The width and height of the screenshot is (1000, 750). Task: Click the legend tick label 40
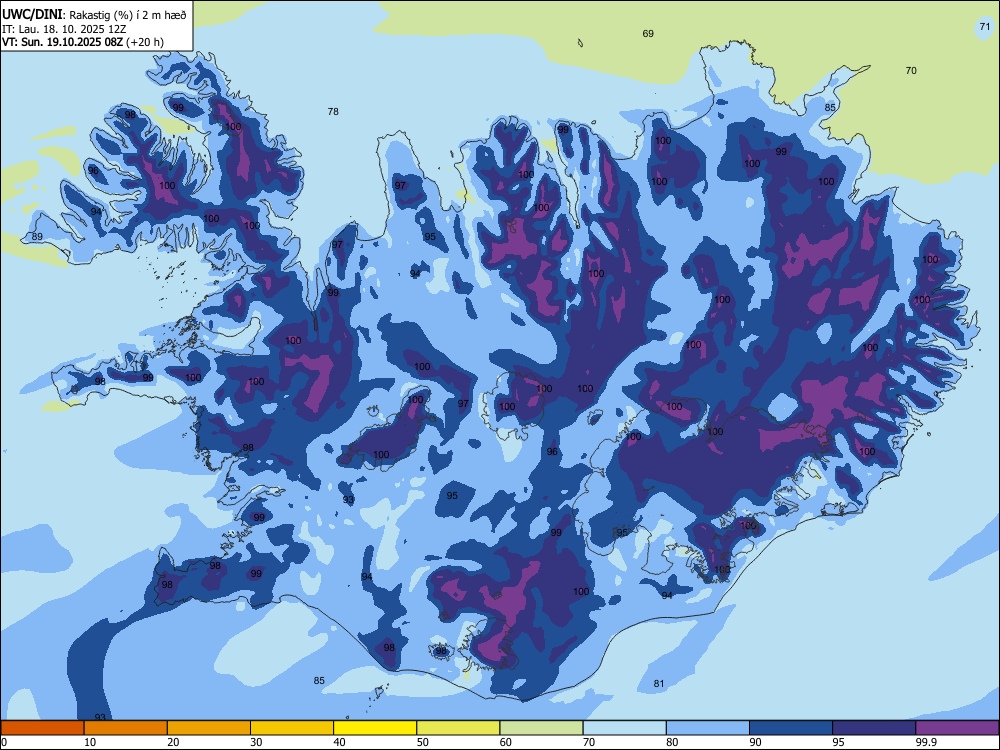tap(340, 742)
